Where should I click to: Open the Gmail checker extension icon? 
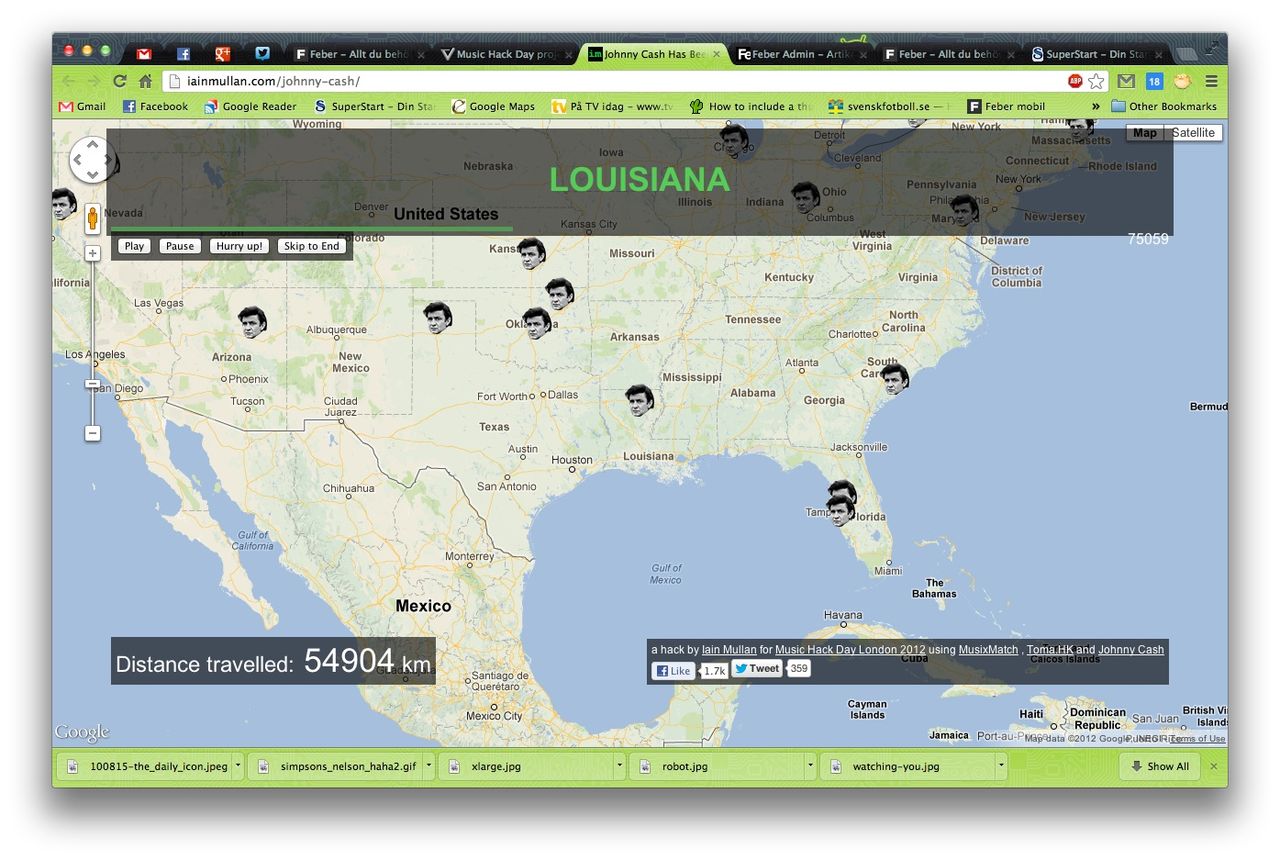[1126, 81]
